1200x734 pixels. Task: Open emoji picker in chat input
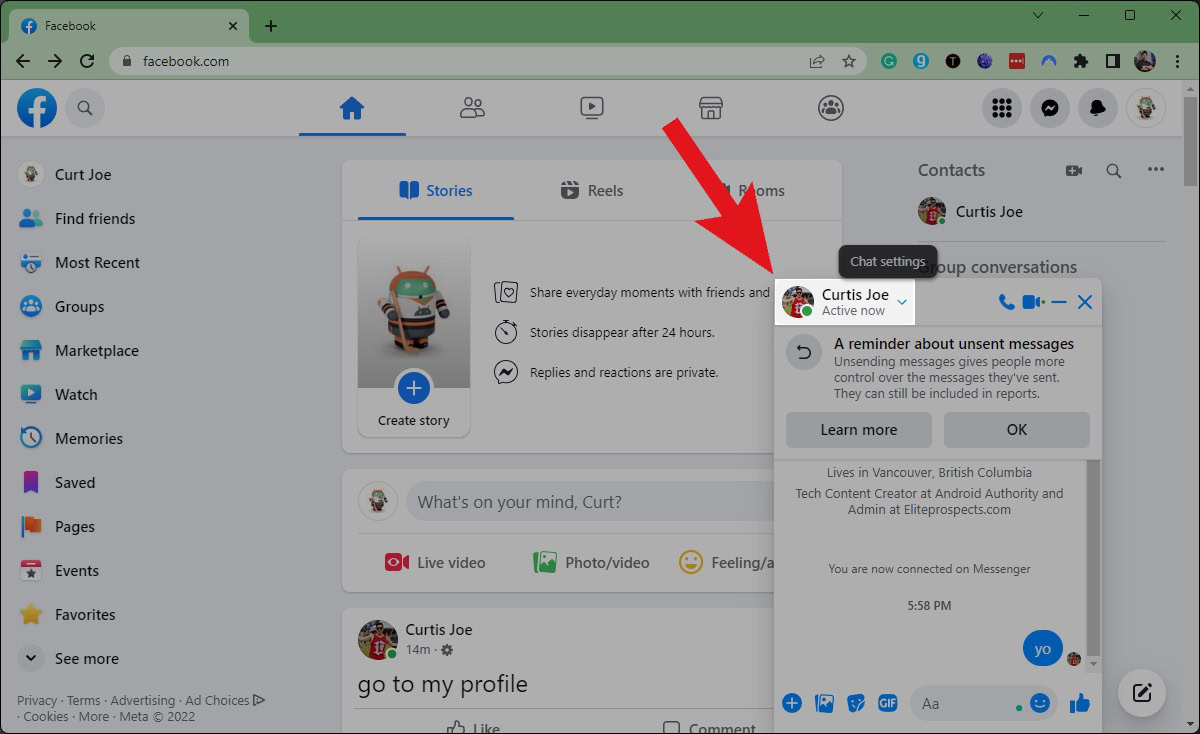click(1040, 703)
